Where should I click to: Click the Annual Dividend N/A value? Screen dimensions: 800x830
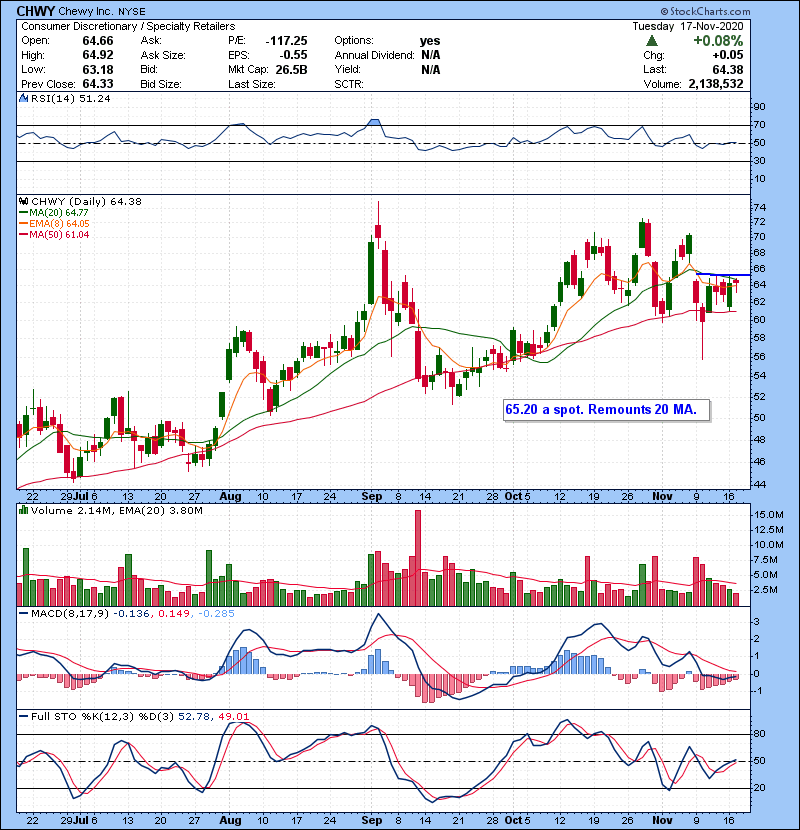pos(430,55)
